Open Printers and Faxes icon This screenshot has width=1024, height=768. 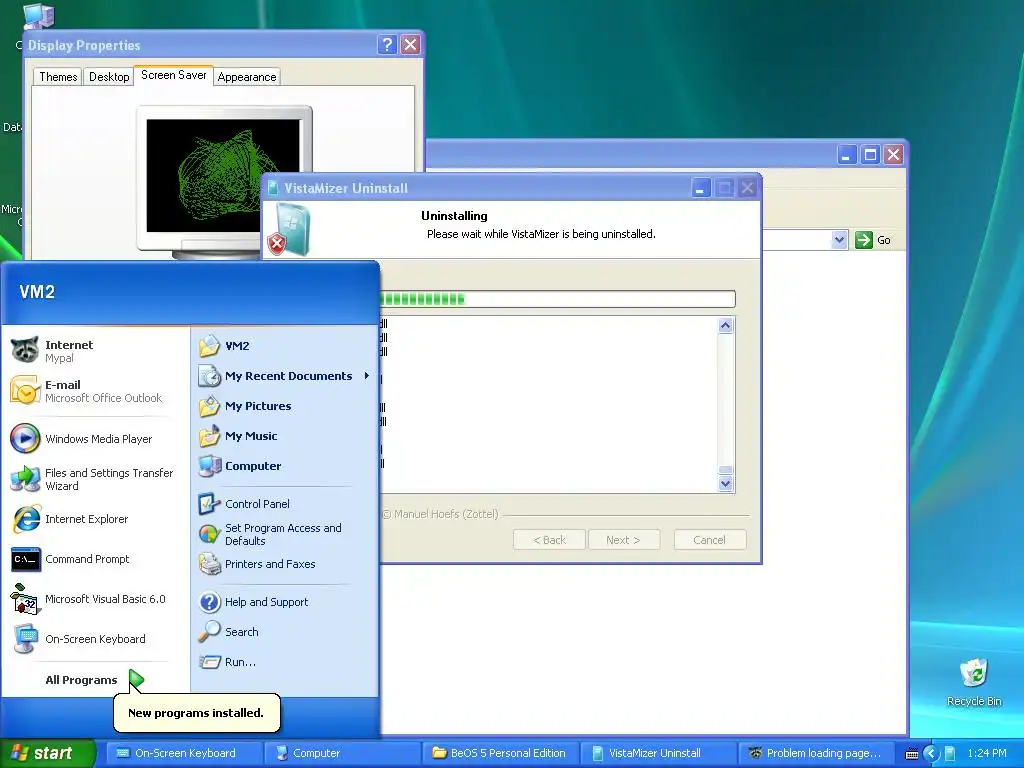[x=210, y=564]
